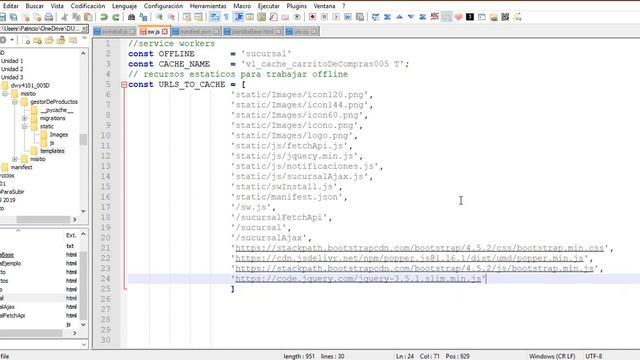This screenshot has width=640, height=360.
Task: Click the Function list toolbar icon
Action: coord(273,17)
